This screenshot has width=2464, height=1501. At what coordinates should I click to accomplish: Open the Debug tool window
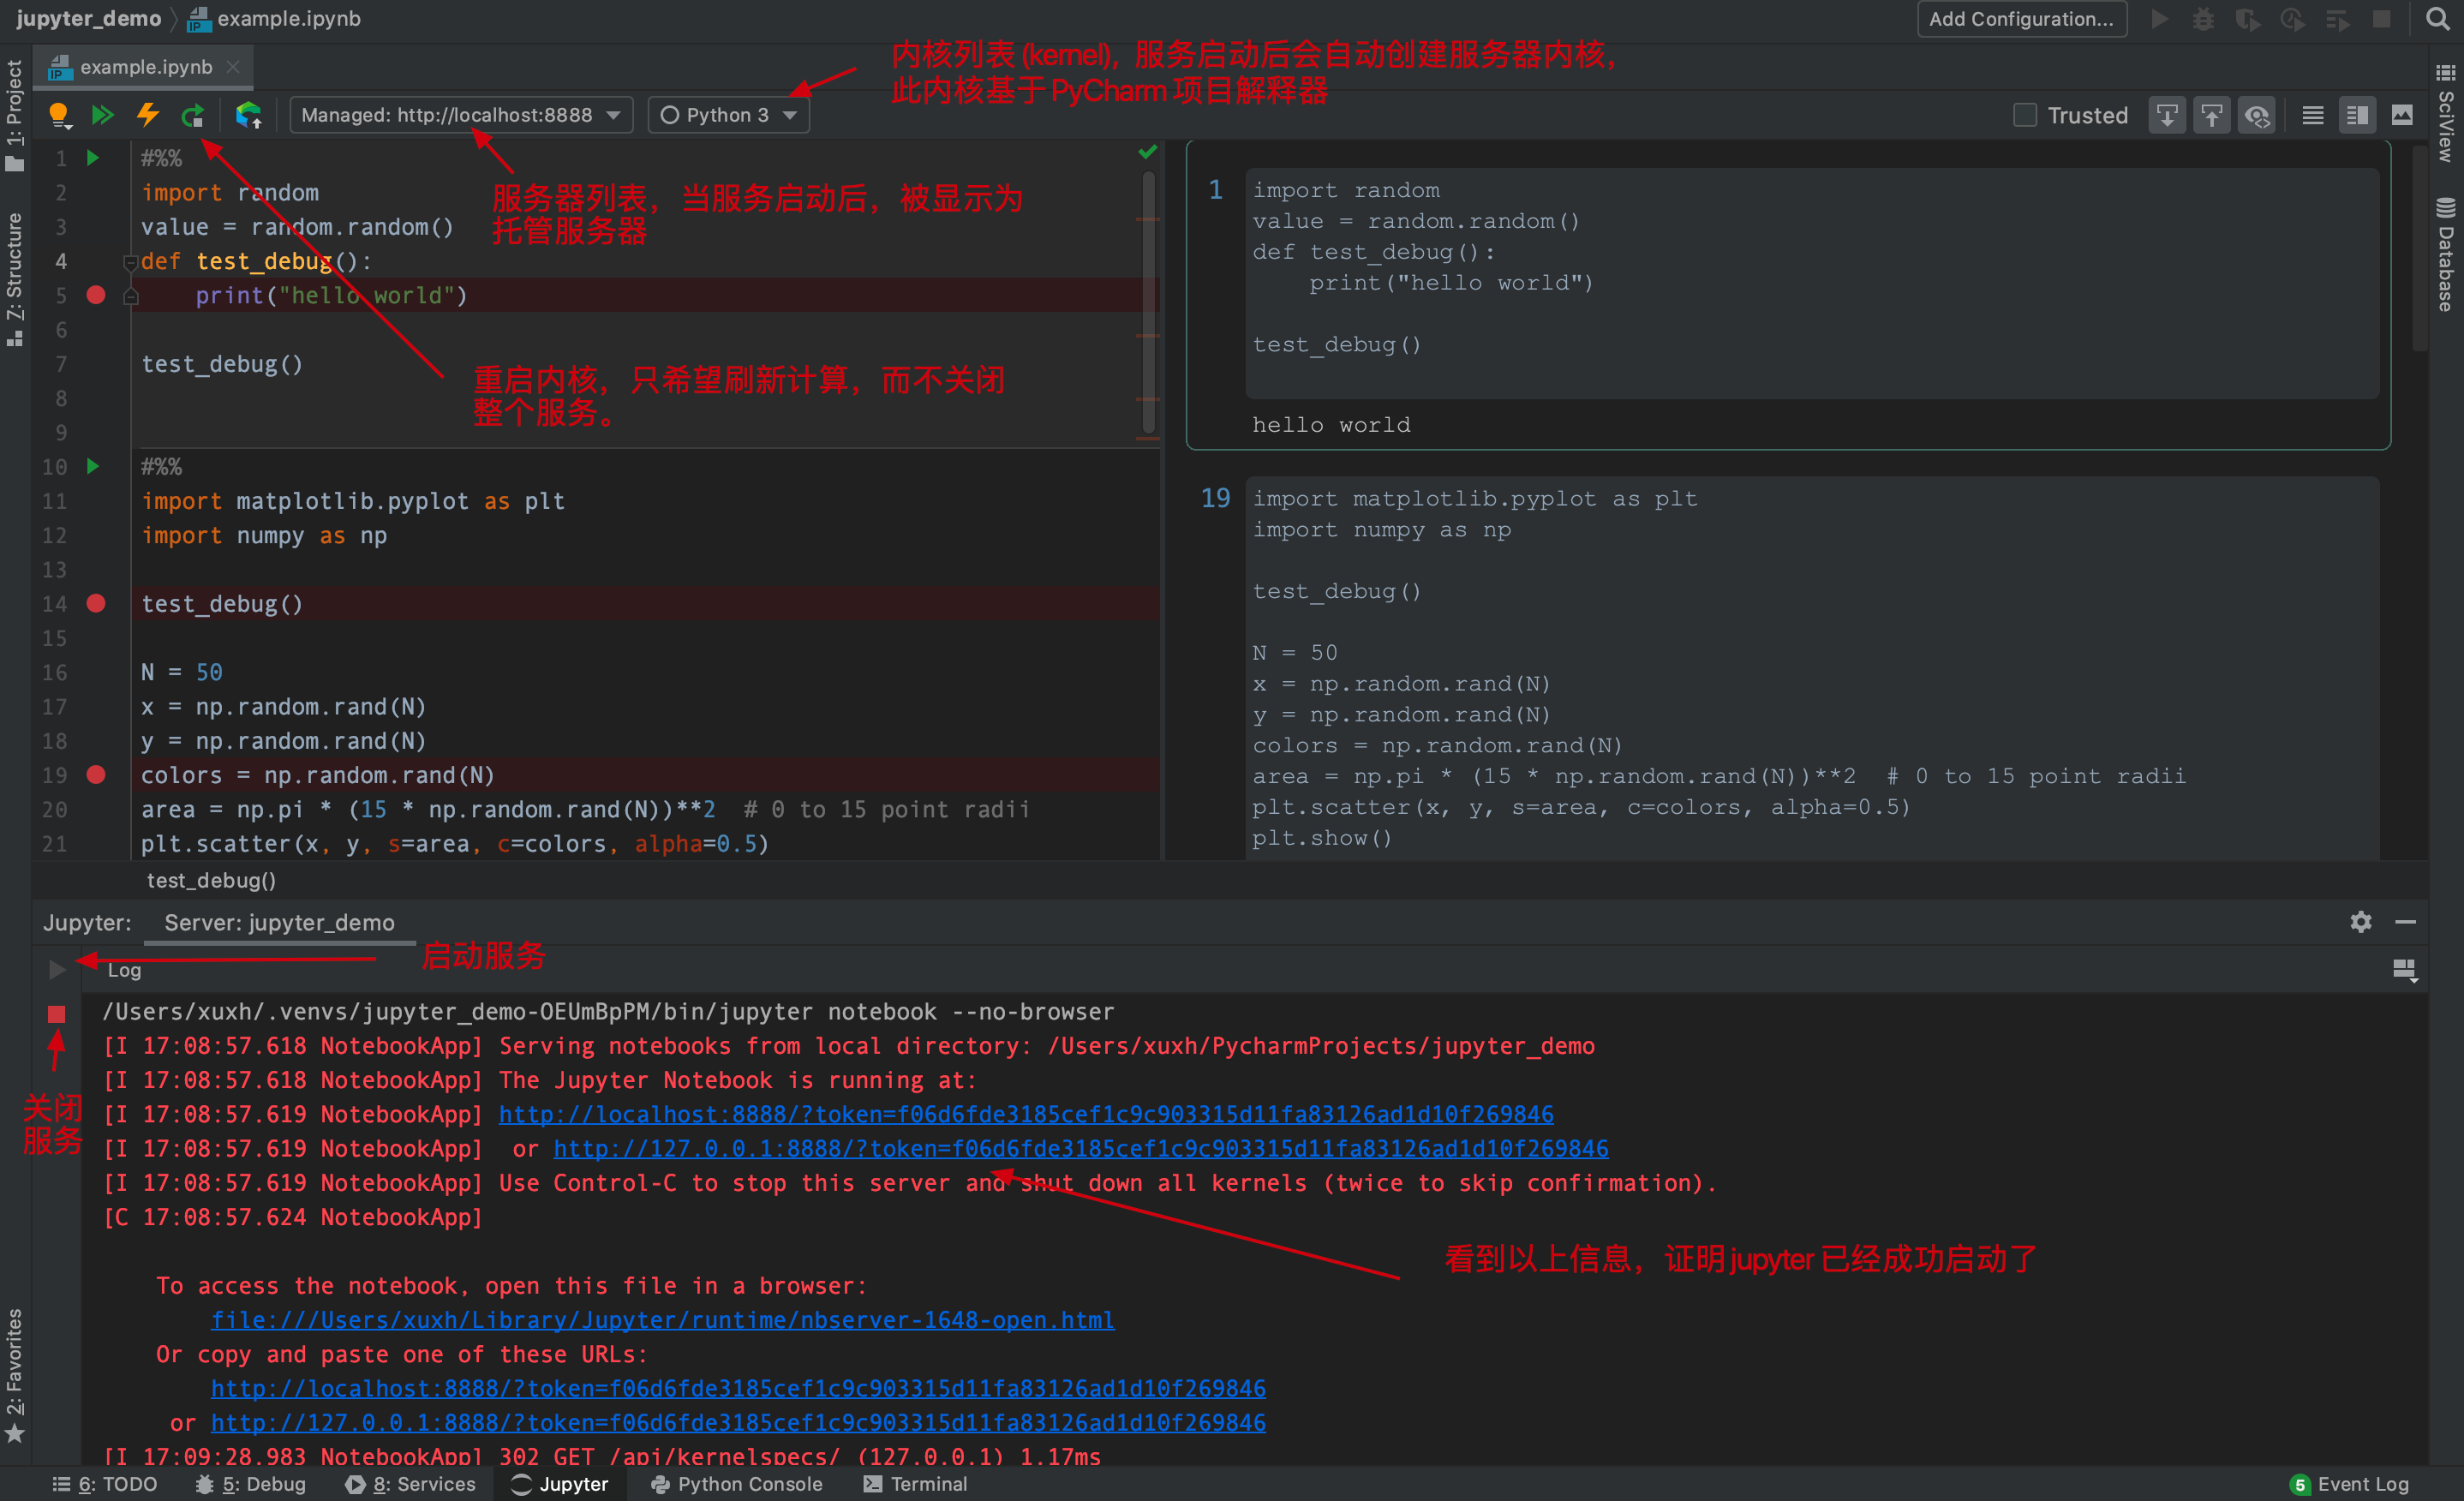point(250,1484)
